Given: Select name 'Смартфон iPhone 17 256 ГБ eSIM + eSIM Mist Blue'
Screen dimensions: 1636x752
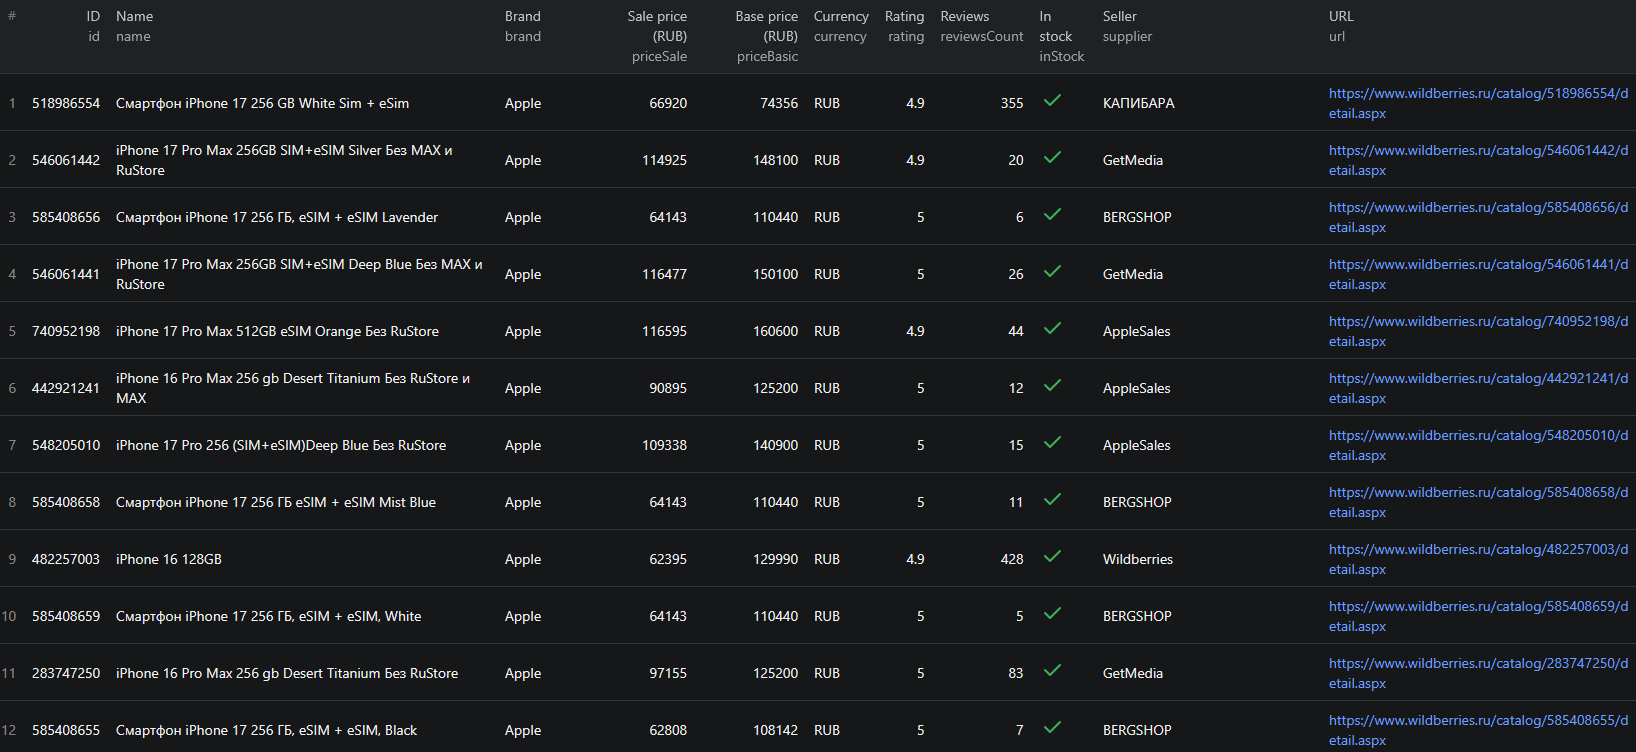Looking at the screenshot, I should [x=276, y=502].
